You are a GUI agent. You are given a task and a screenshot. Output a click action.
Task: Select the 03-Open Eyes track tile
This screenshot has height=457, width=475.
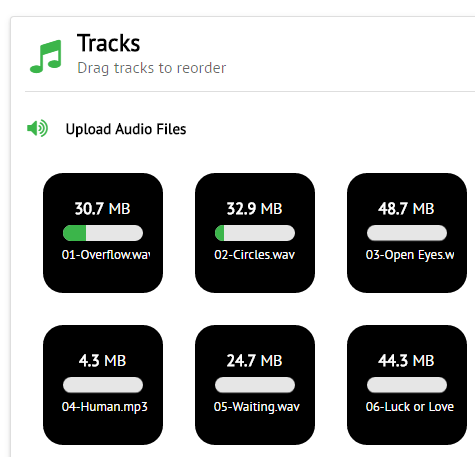pos(407,233)
